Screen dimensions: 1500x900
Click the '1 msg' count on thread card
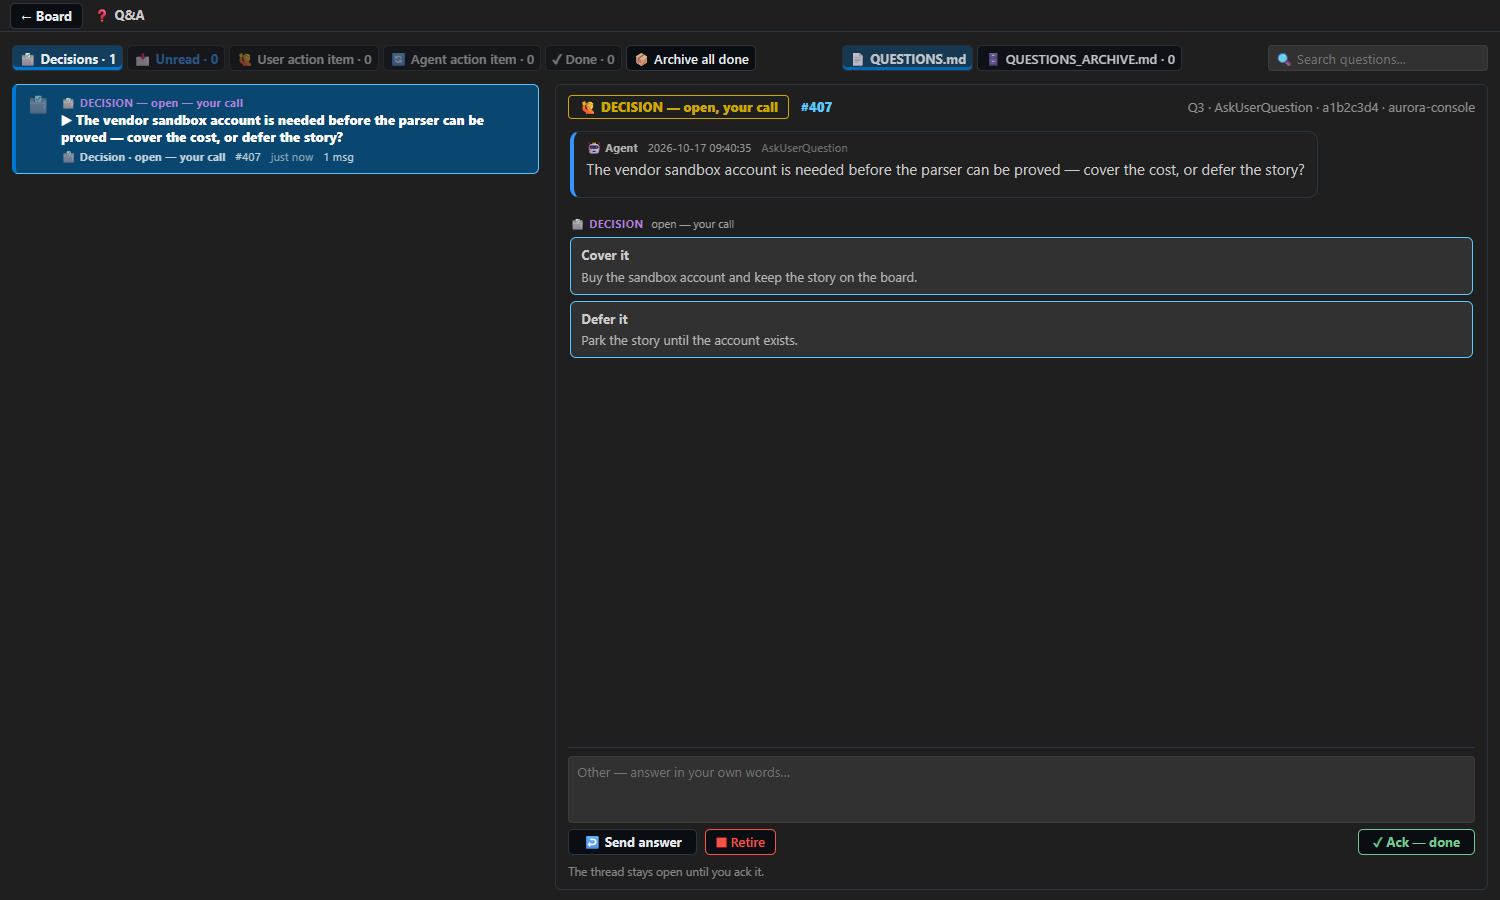(338, 157)
